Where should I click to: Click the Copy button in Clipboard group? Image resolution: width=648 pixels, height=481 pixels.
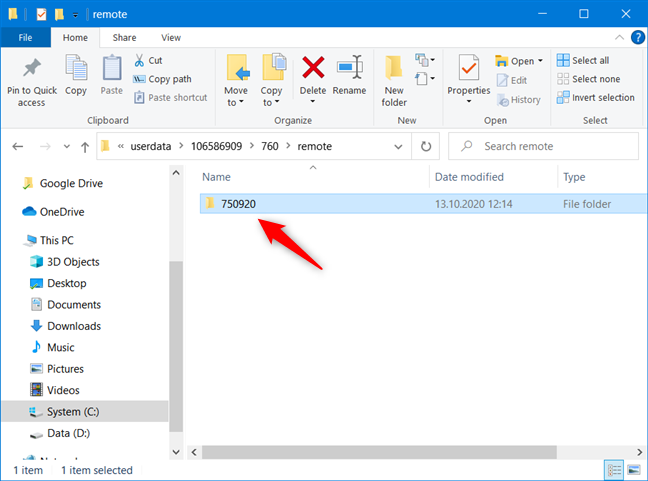[76, 75]
